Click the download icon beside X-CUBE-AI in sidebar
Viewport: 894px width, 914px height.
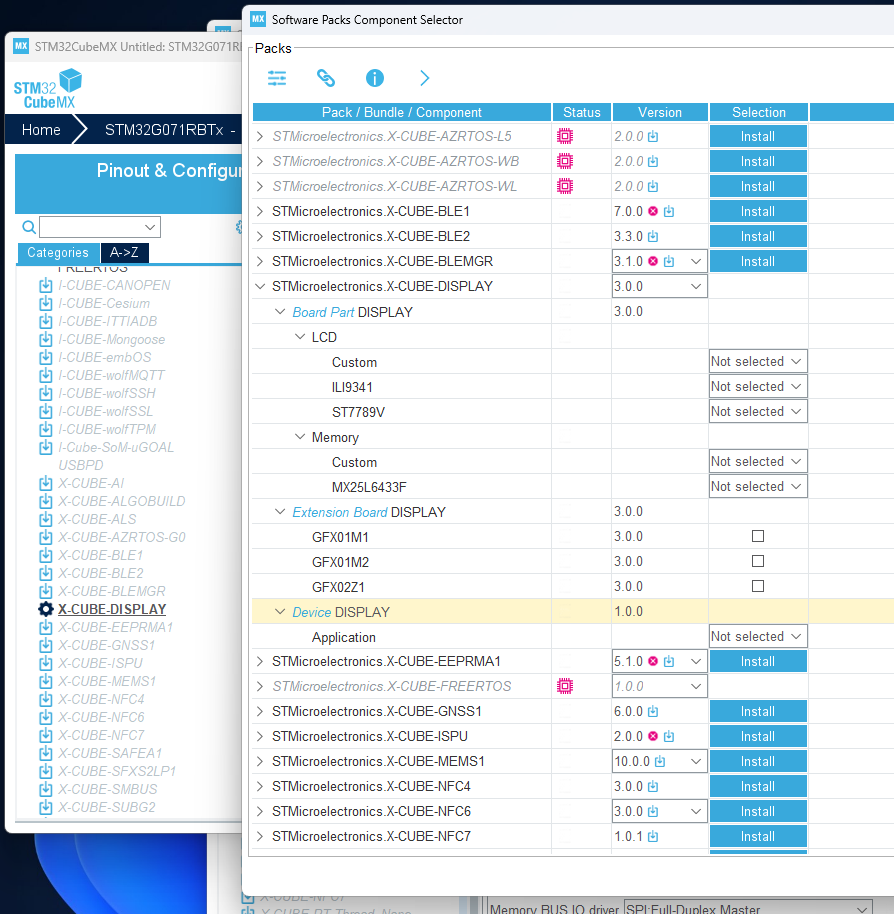point(45,484)
